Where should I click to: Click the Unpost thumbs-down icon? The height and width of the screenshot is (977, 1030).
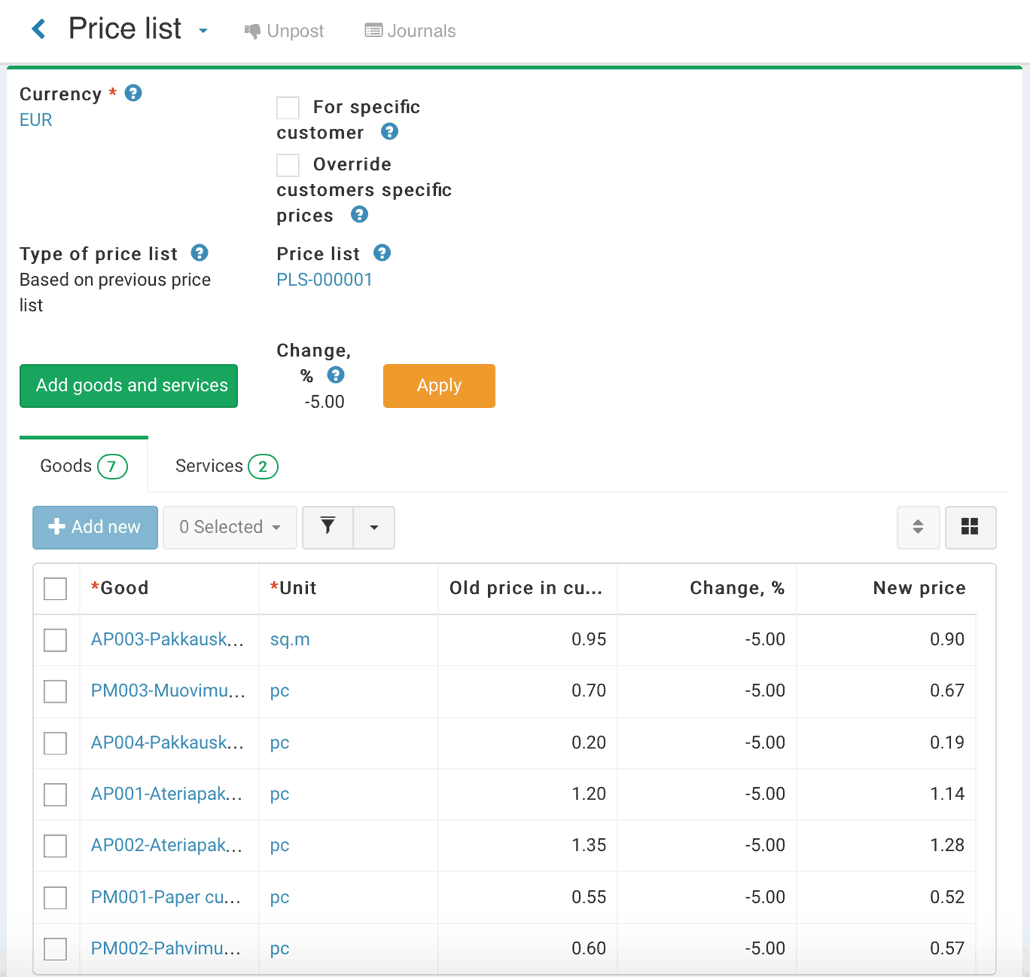(x=254, y=31)
